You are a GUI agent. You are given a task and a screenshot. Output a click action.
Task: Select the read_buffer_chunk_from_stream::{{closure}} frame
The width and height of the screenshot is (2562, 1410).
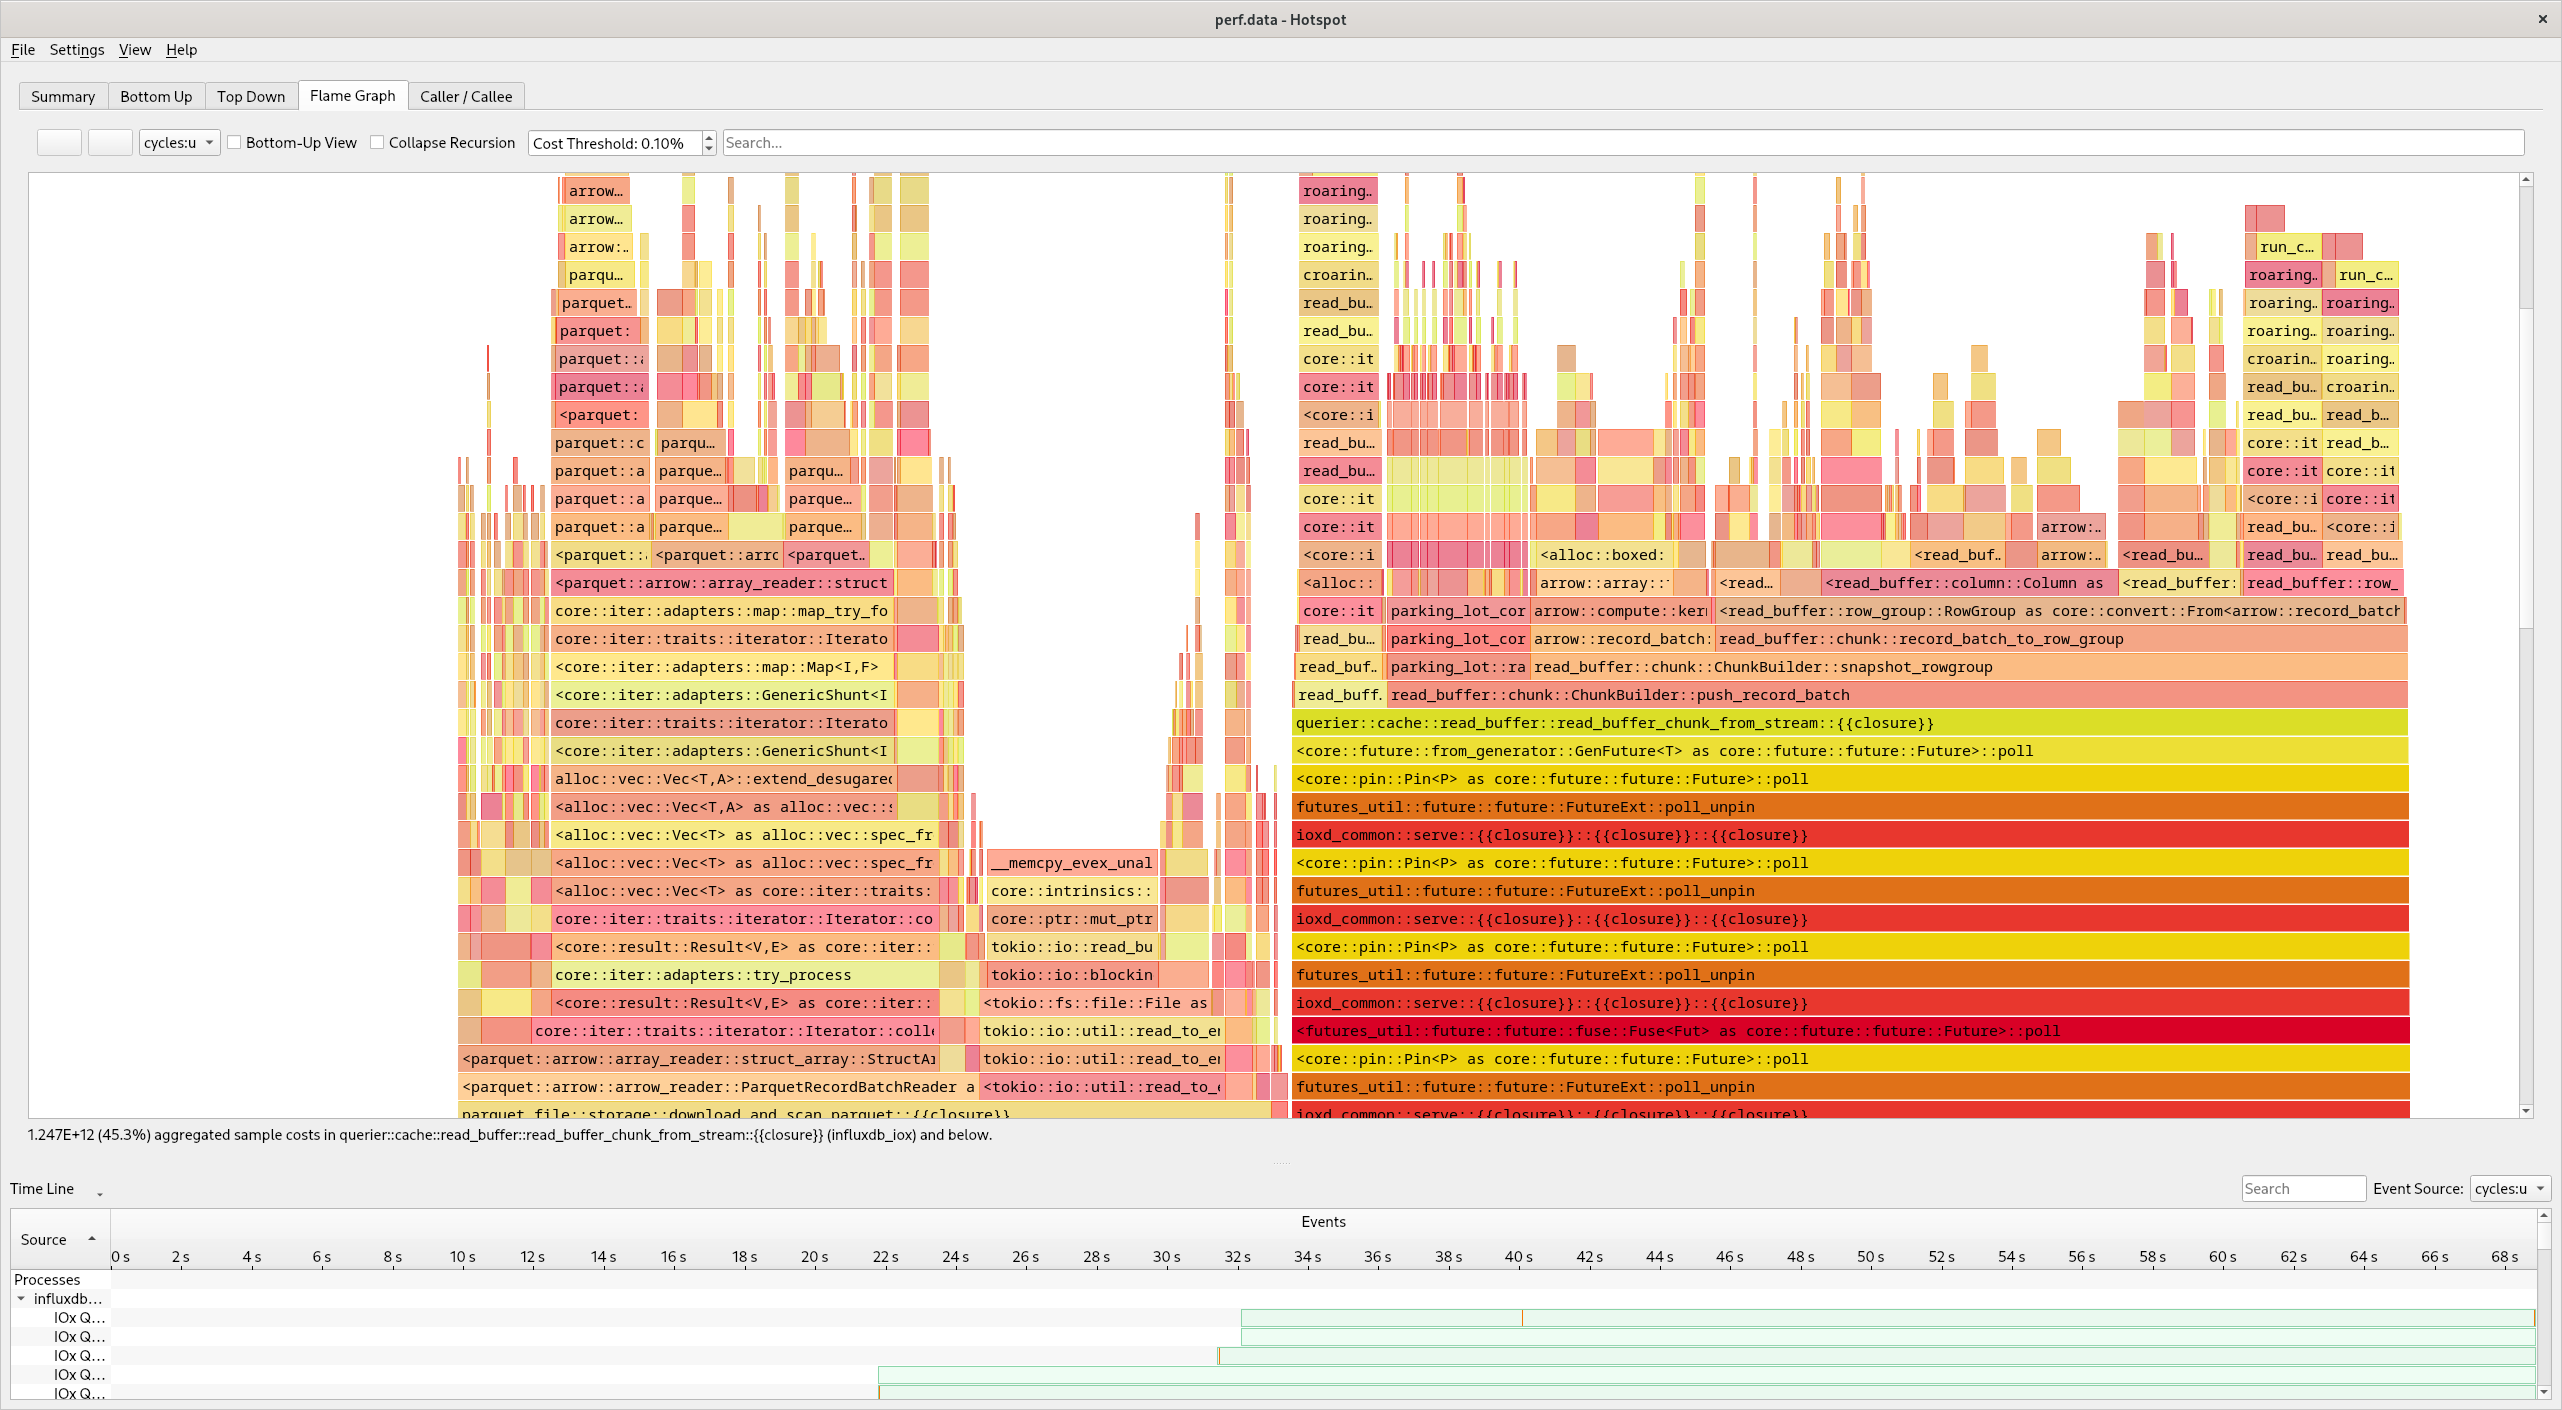point(1850,723)
